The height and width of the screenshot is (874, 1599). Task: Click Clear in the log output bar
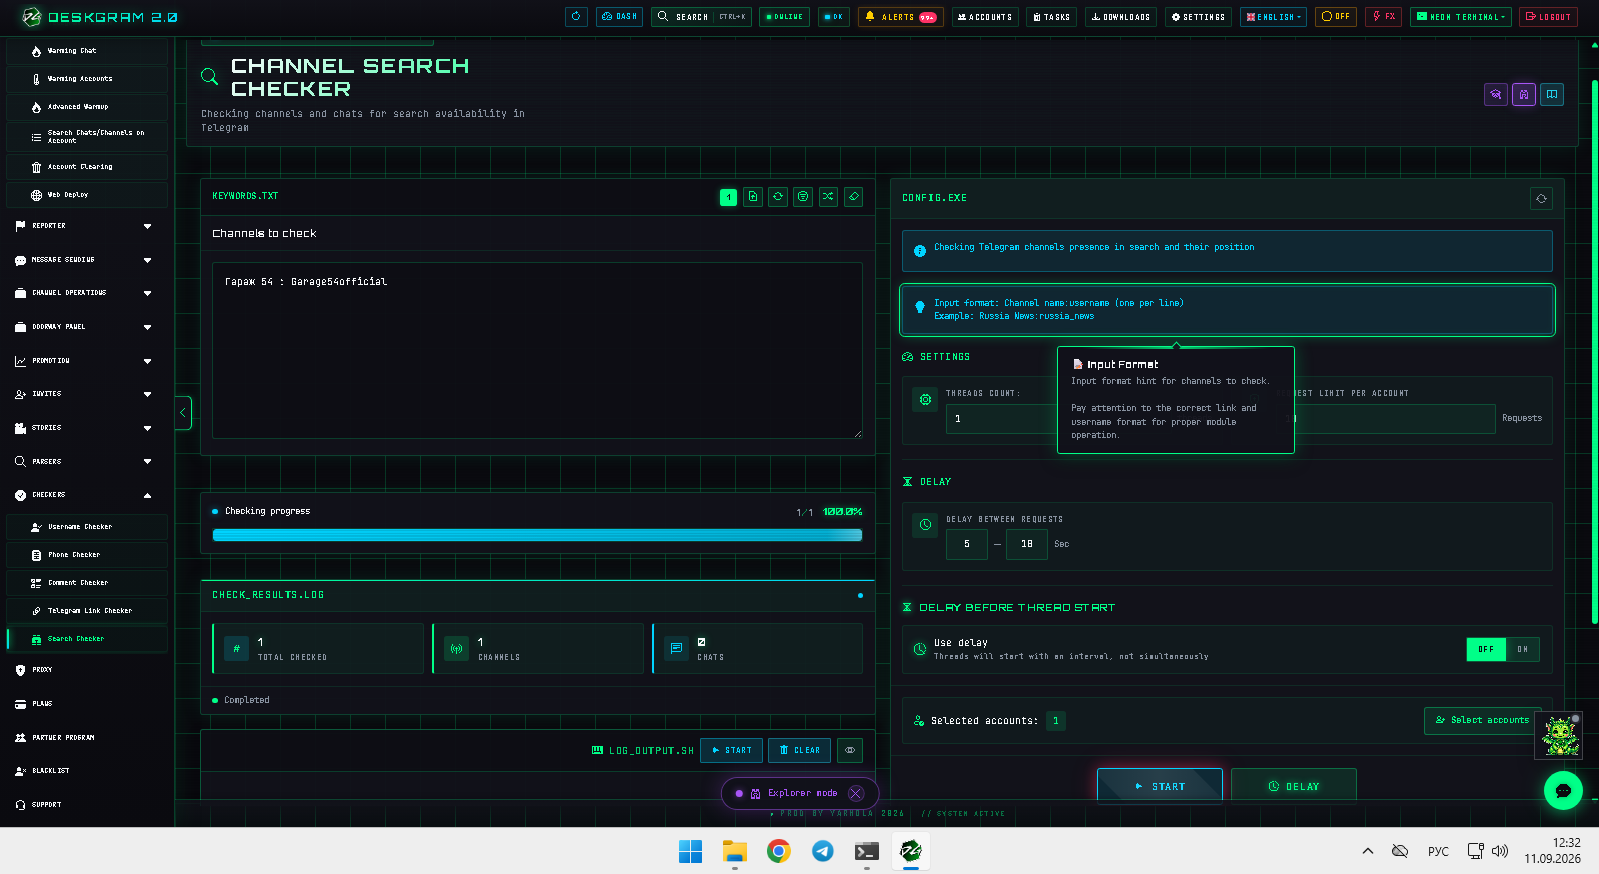point(799,750)
